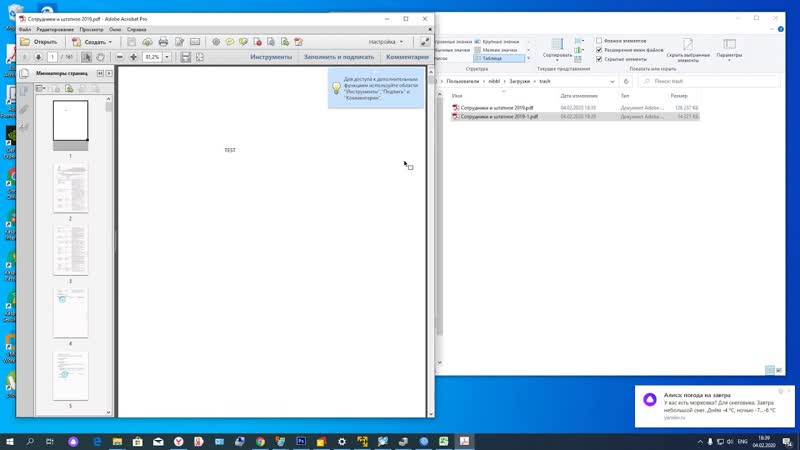Screen dimensions: 800x450
Task: Go to next page with down arrow
Action: click(38, 57)
